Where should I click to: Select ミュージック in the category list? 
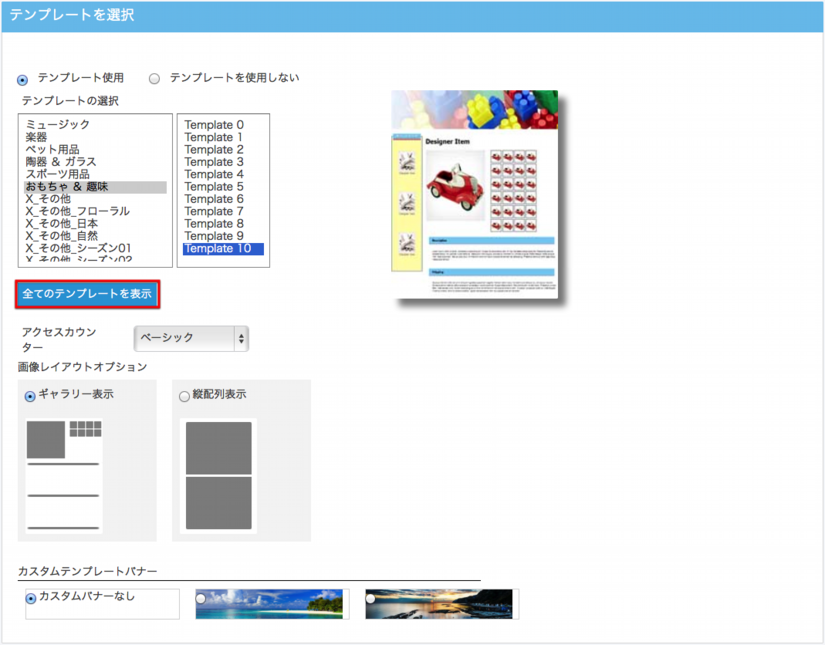(x=58, y=125)
